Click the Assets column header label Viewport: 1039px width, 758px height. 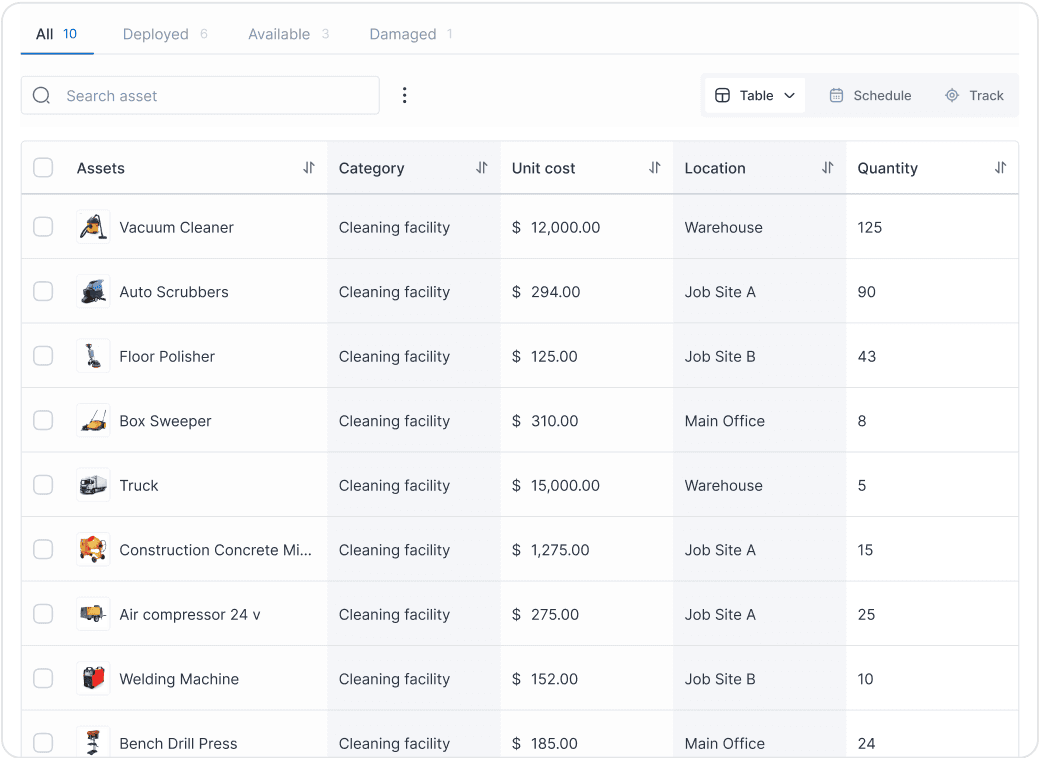tap(101, 168)
